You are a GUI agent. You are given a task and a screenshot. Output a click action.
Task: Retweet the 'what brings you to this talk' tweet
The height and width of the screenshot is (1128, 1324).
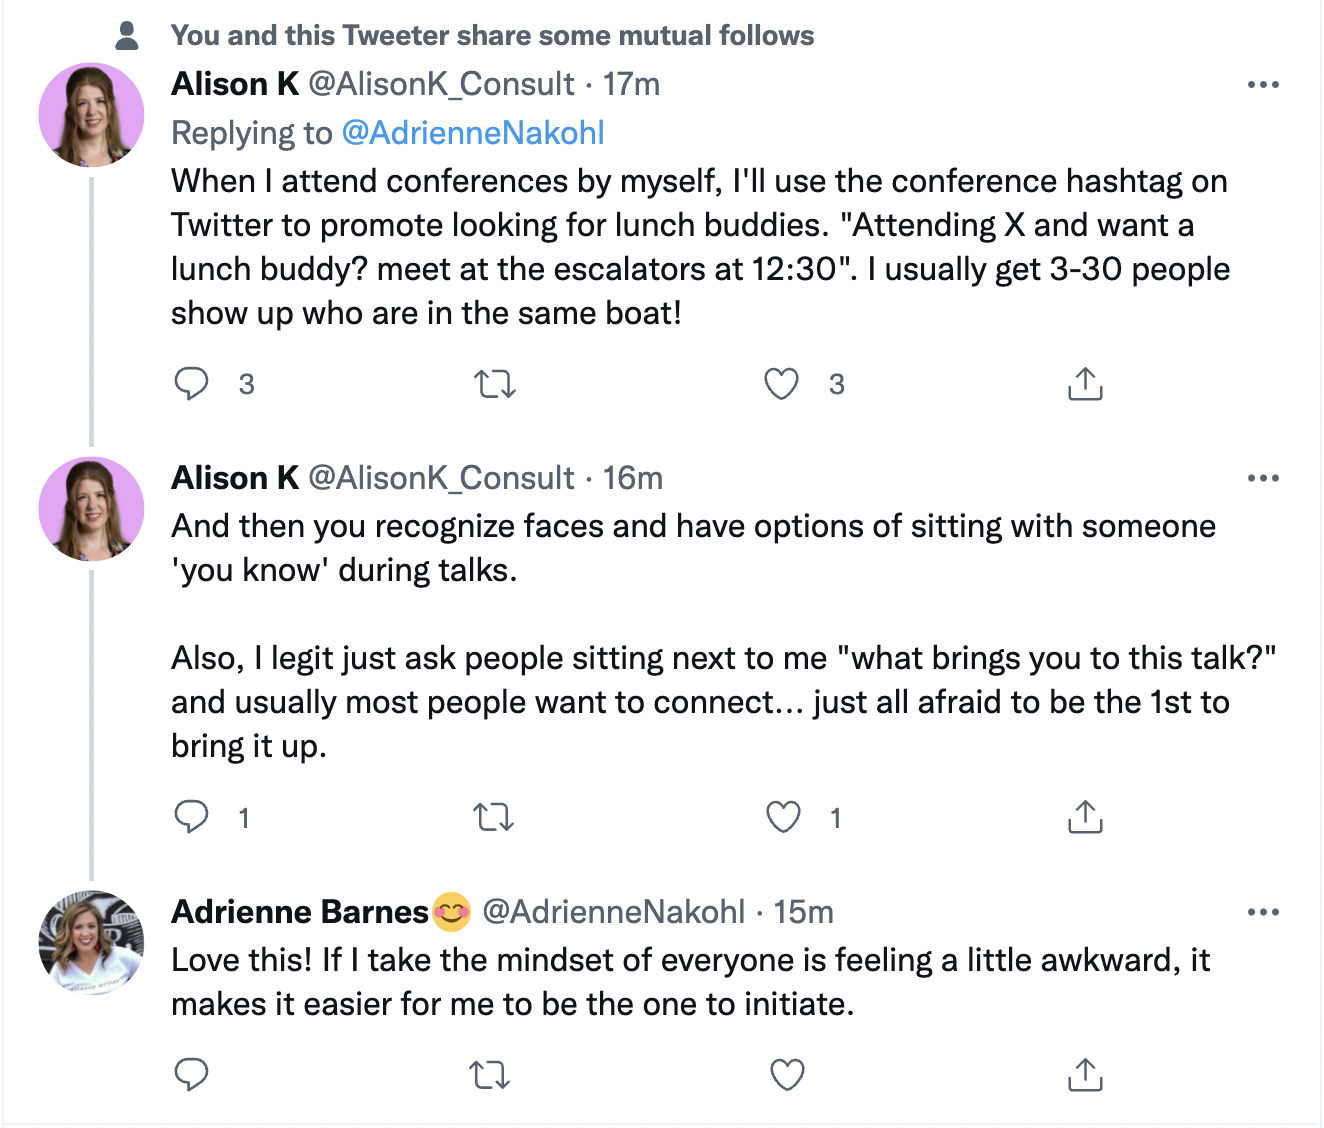(494, 818)
